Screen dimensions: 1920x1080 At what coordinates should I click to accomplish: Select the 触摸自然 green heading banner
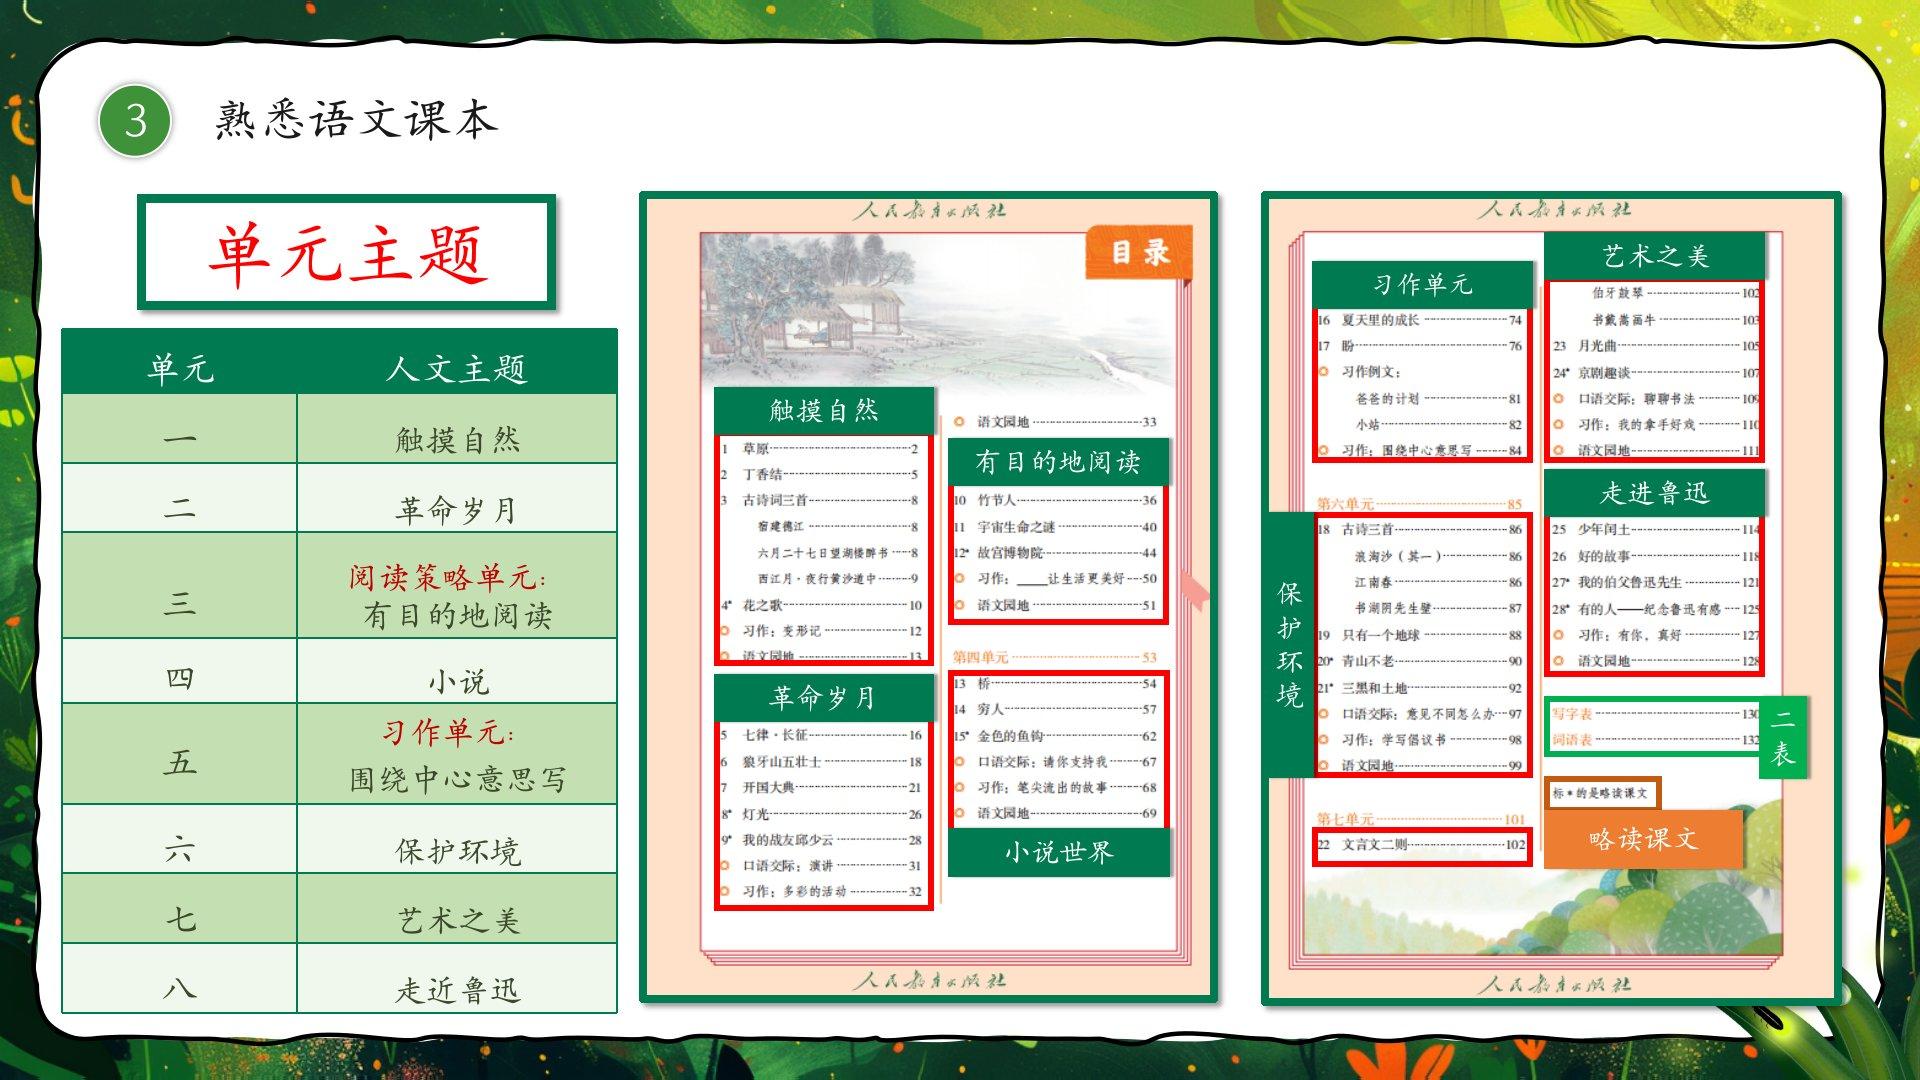click(823, 410)
